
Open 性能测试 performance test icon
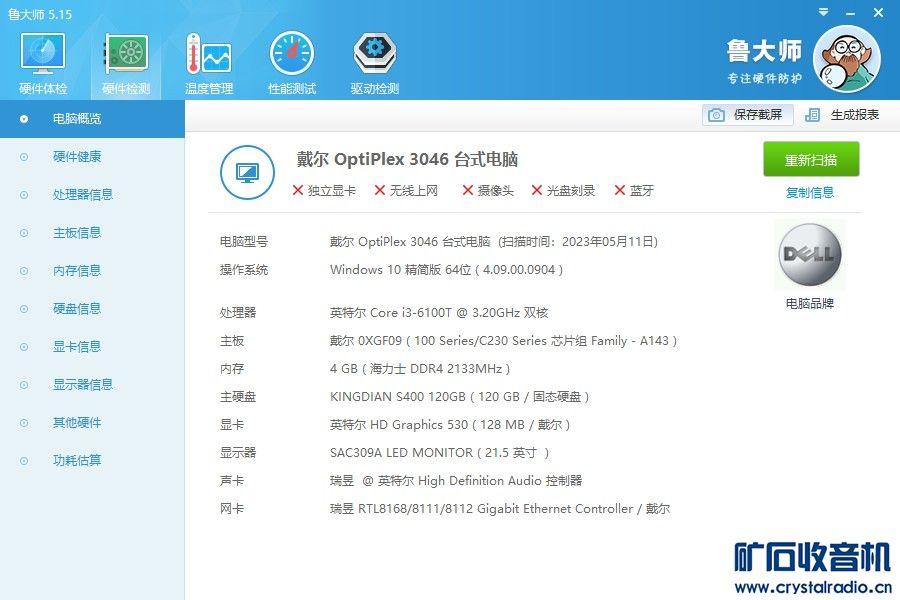292,63
